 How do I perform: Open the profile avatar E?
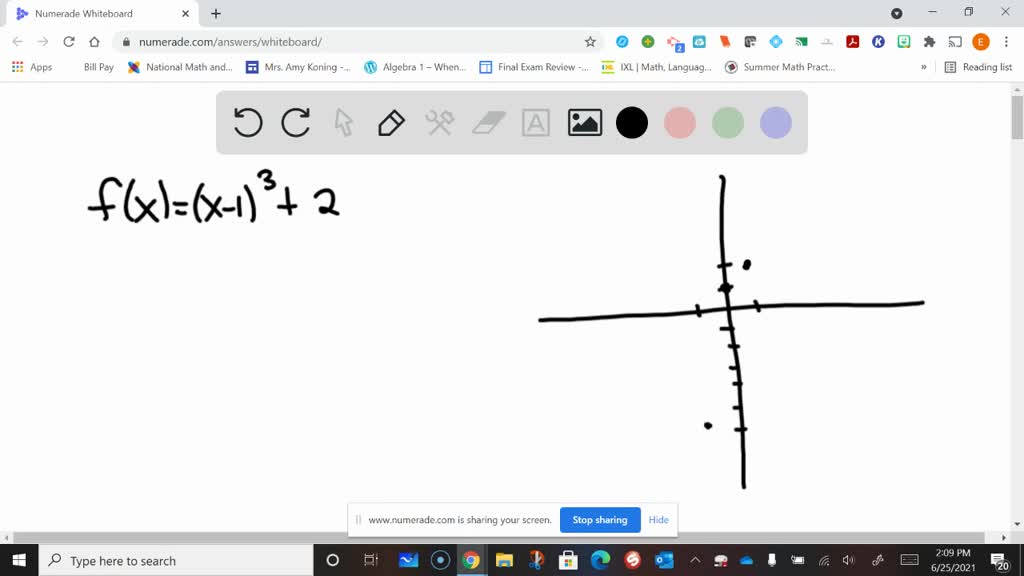[x=980, y=42]
